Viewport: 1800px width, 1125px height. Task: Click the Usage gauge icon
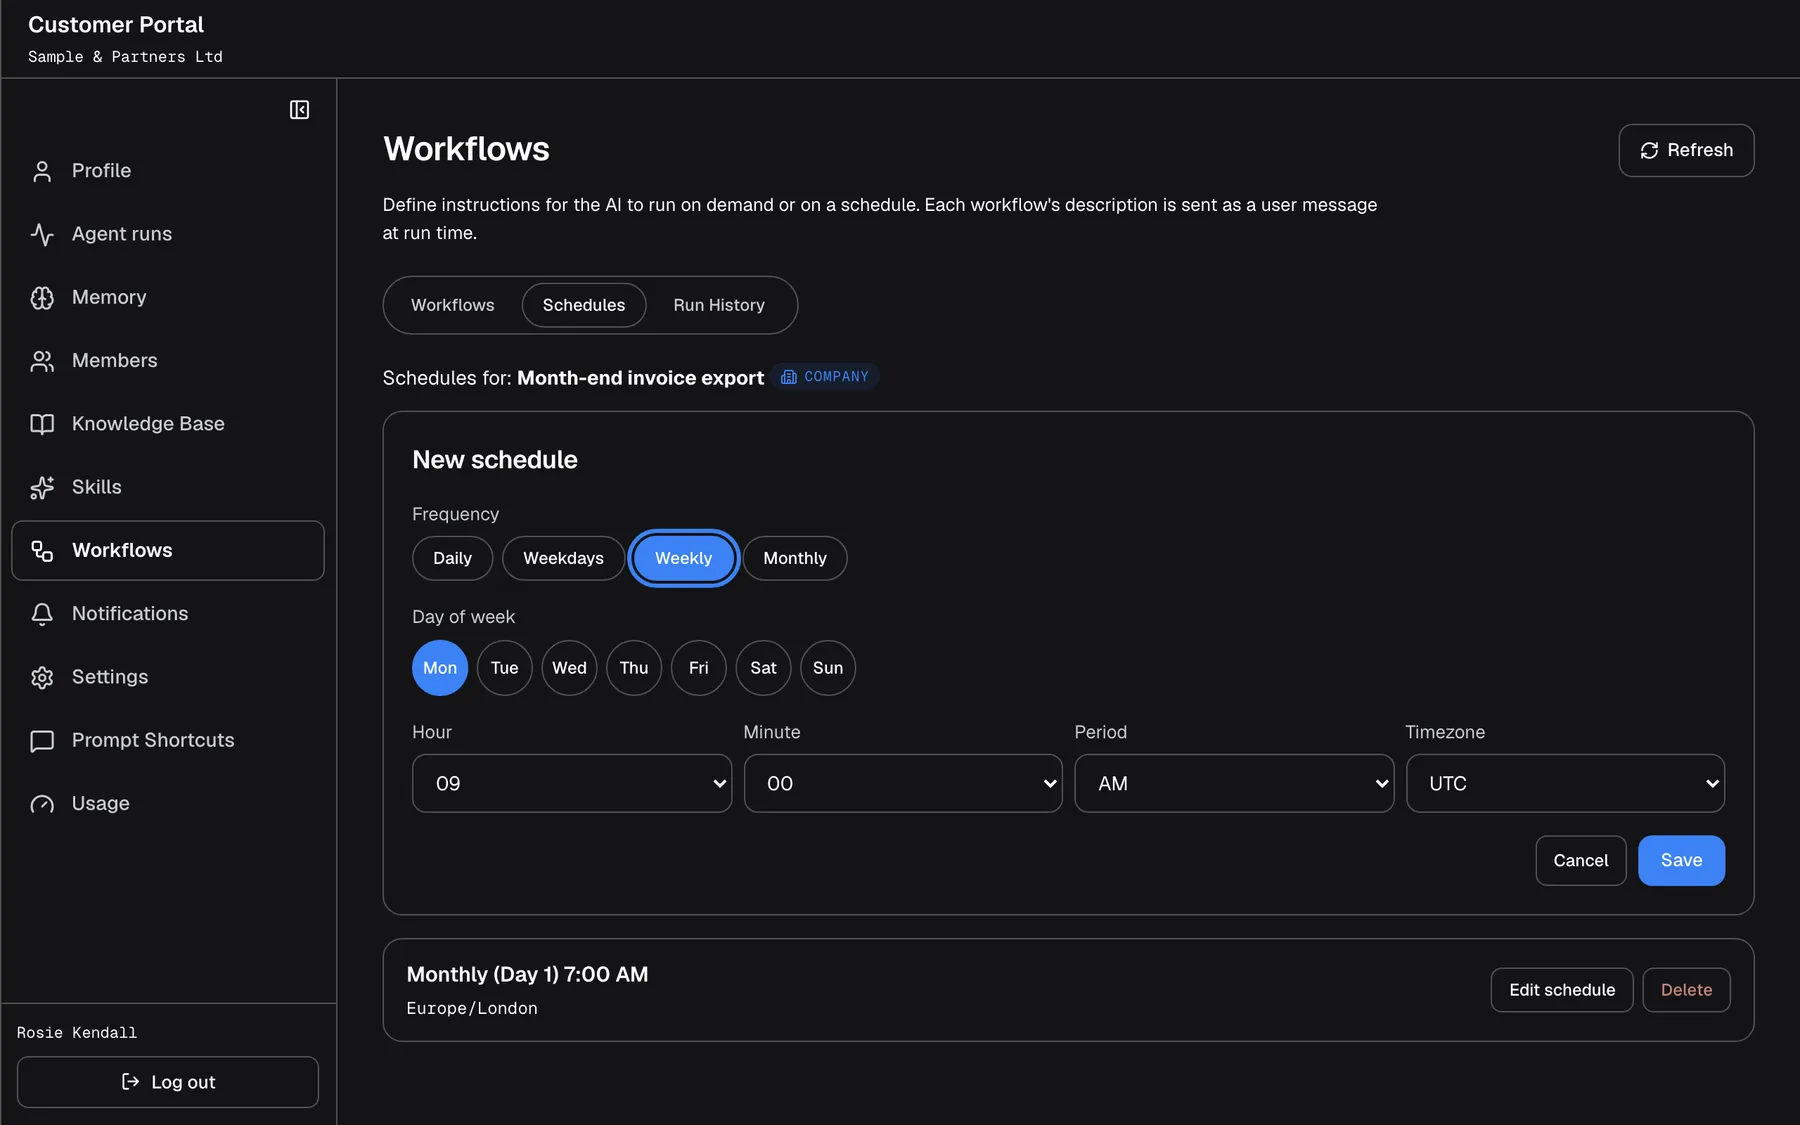coord(42,804)
